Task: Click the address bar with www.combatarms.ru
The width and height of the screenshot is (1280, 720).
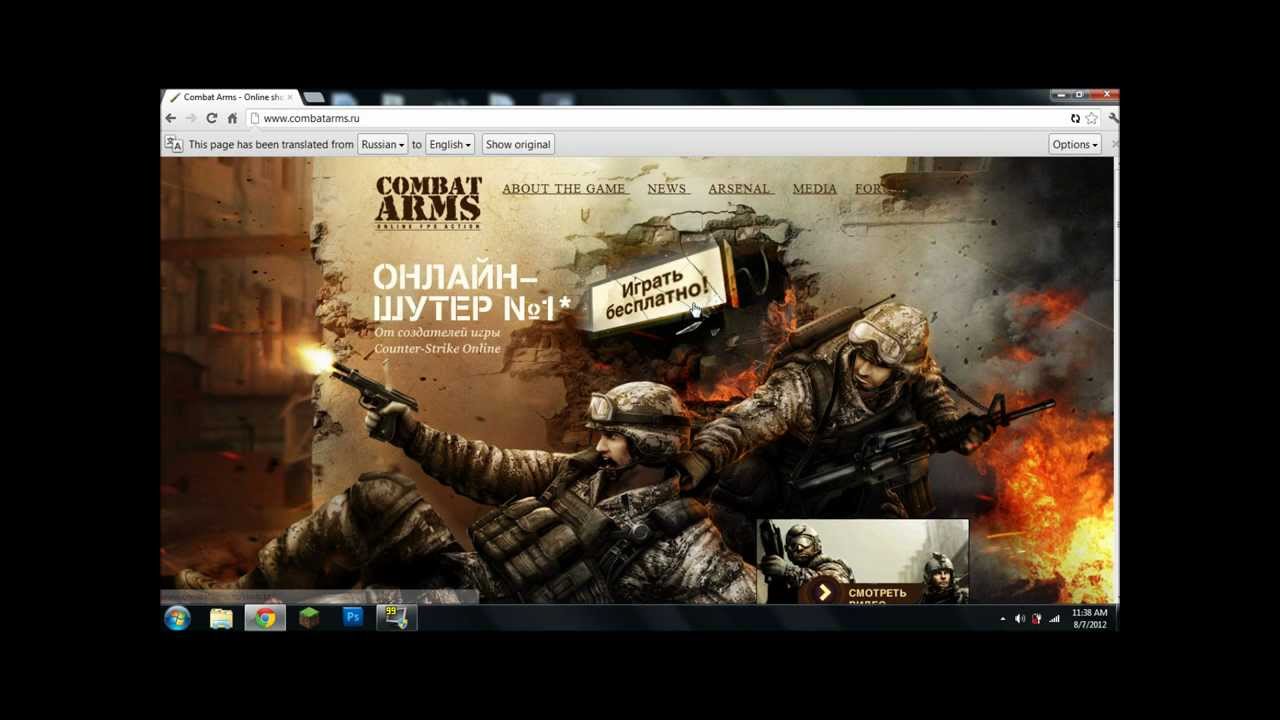Action: [655, 118]
